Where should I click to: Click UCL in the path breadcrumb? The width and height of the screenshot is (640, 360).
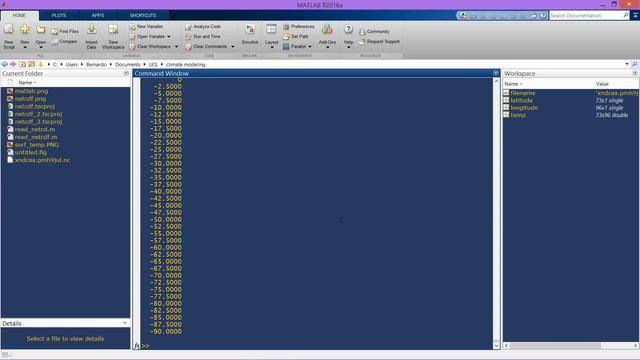point(153,64)
